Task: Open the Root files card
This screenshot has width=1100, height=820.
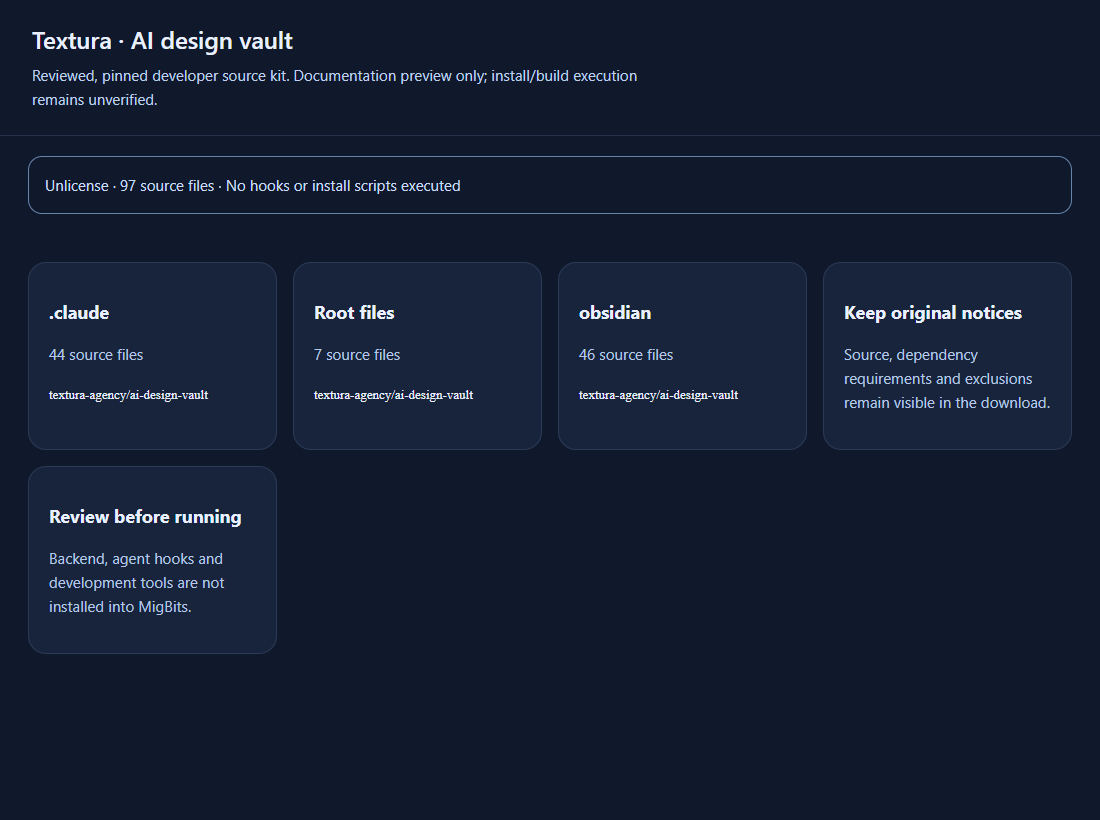Action: click(x=417, y=356)
